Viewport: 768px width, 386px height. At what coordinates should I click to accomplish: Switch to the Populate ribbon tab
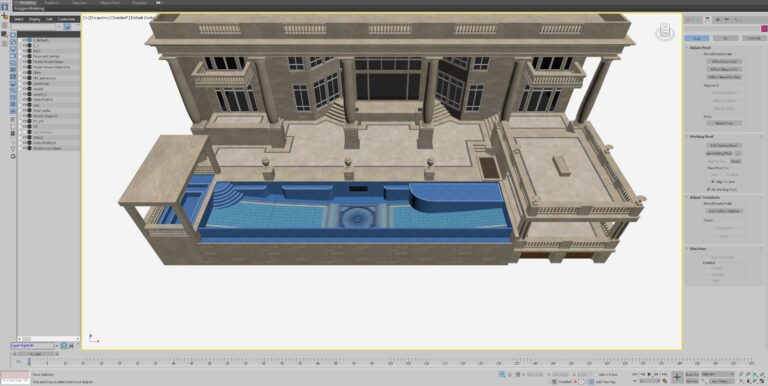(140, 2)
